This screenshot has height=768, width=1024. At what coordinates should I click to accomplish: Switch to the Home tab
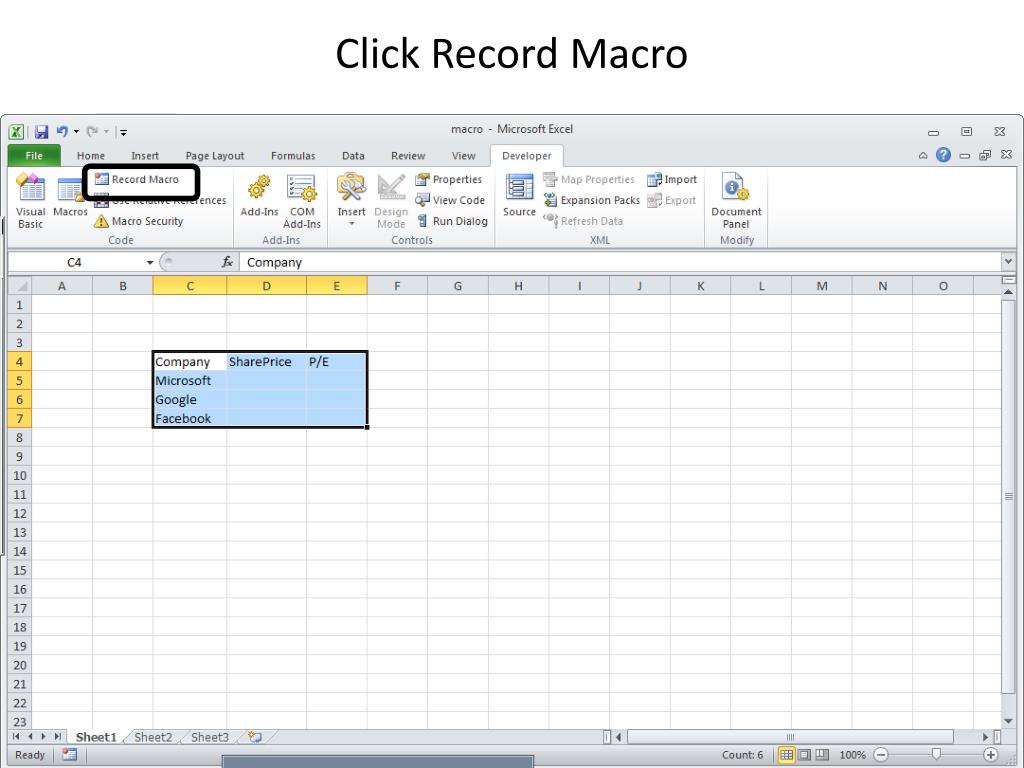[91, 155]
